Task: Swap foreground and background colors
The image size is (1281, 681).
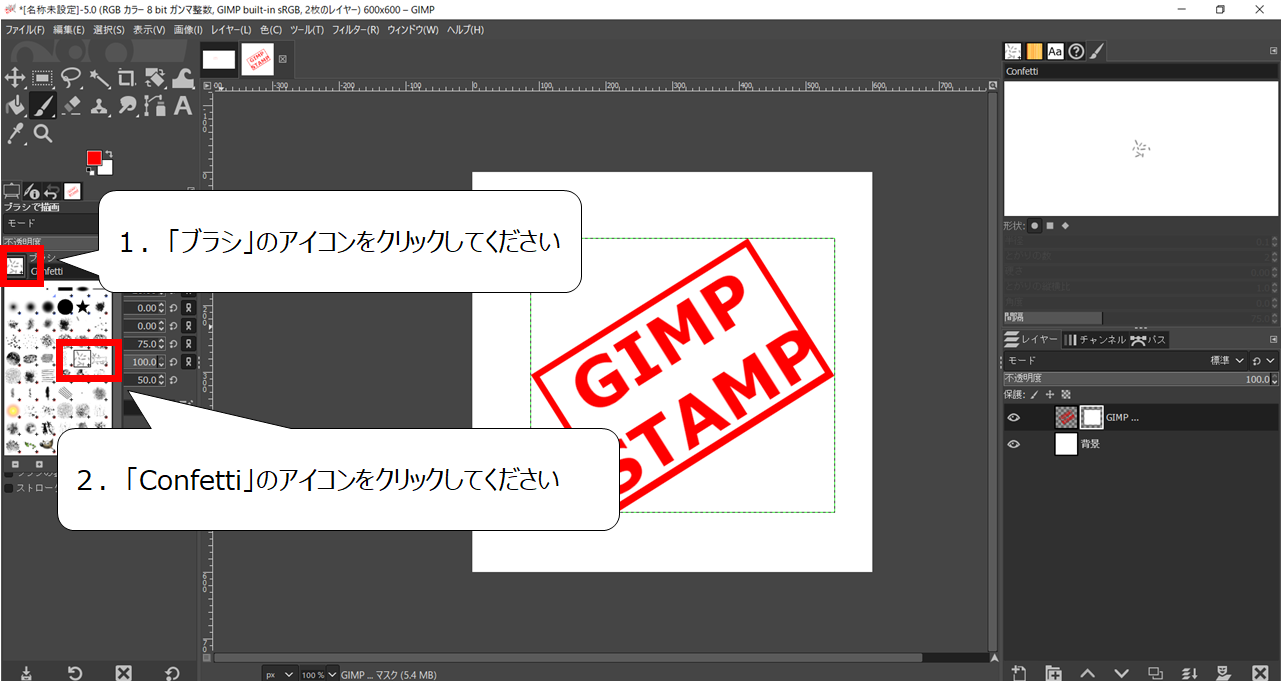Action: pos(109,154)
